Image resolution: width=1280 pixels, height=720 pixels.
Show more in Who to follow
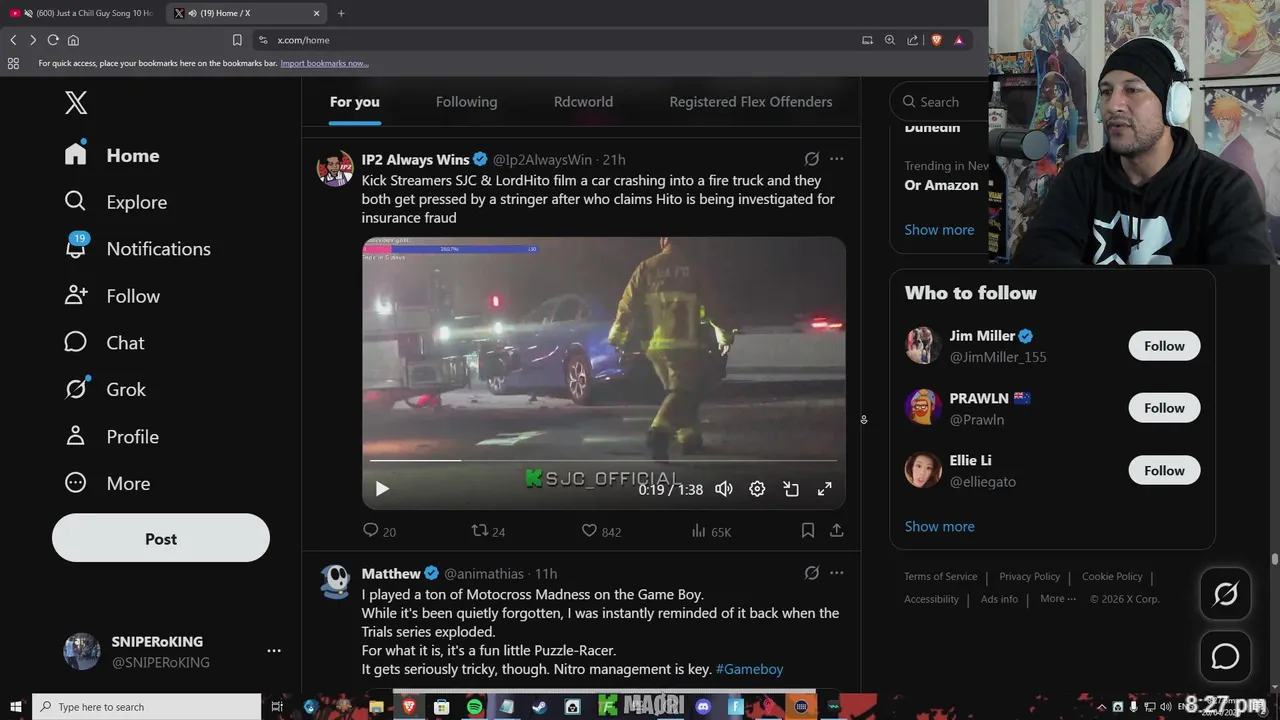939,526
